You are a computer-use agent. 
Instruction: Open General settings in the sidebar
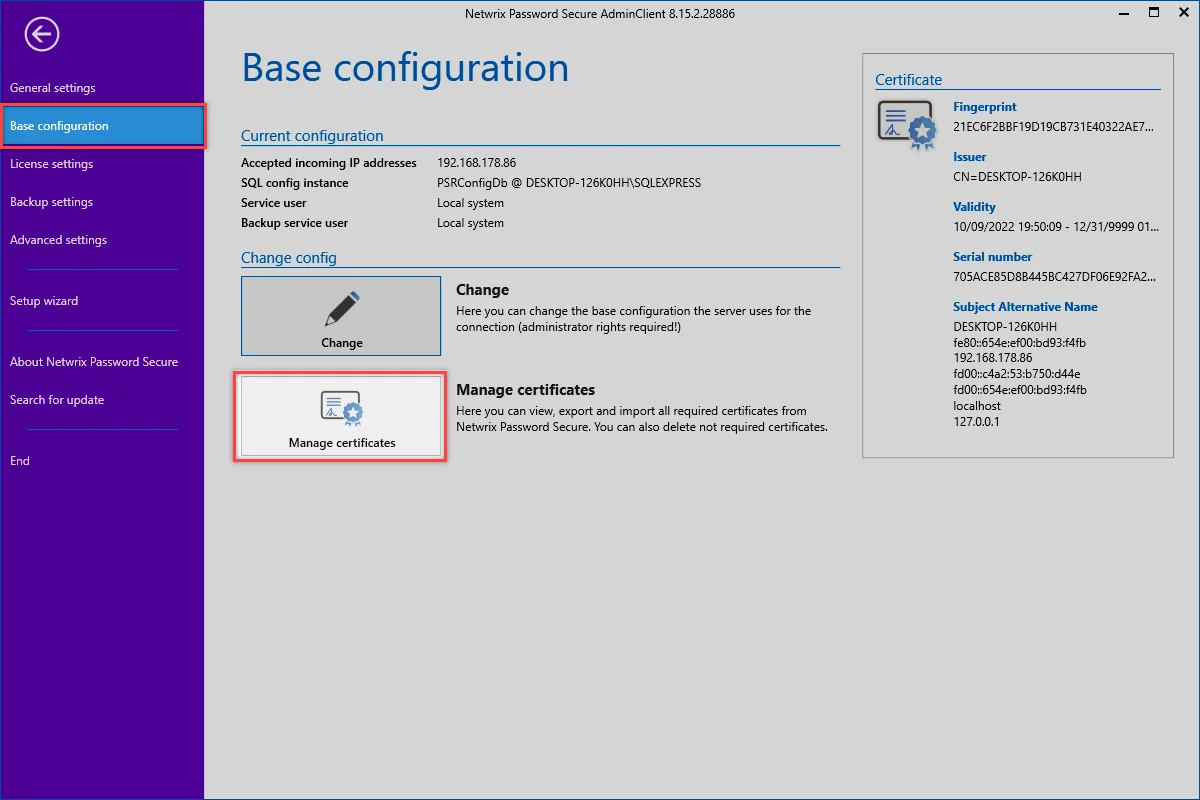pyautogui.click(x=53, y=88)
